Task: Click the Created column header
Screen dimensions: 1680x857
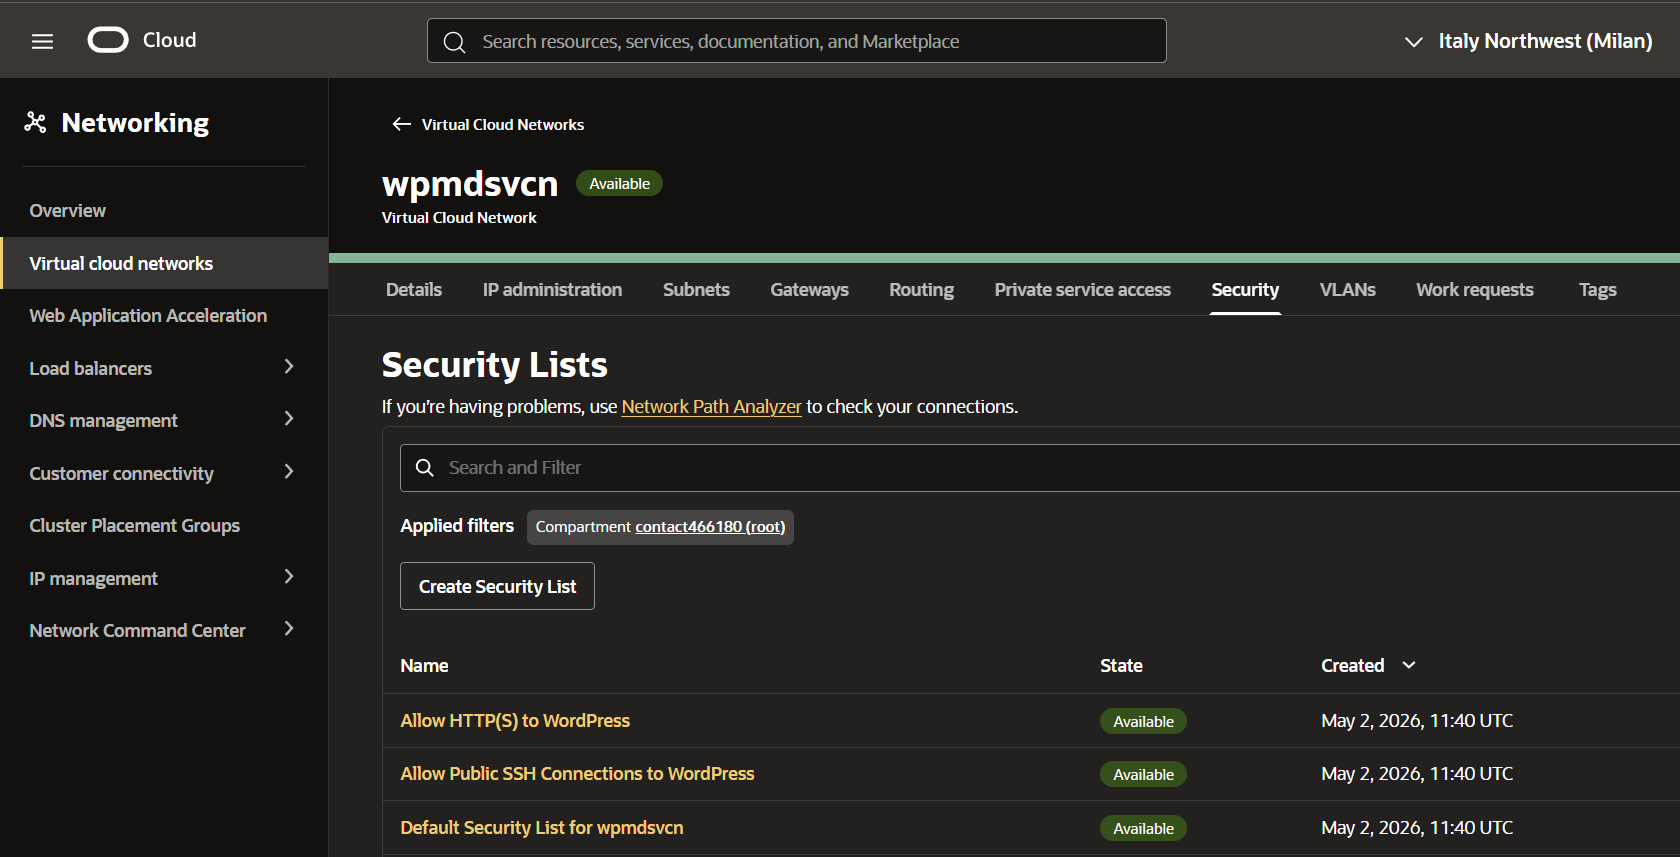Action: coord(1352,666)
